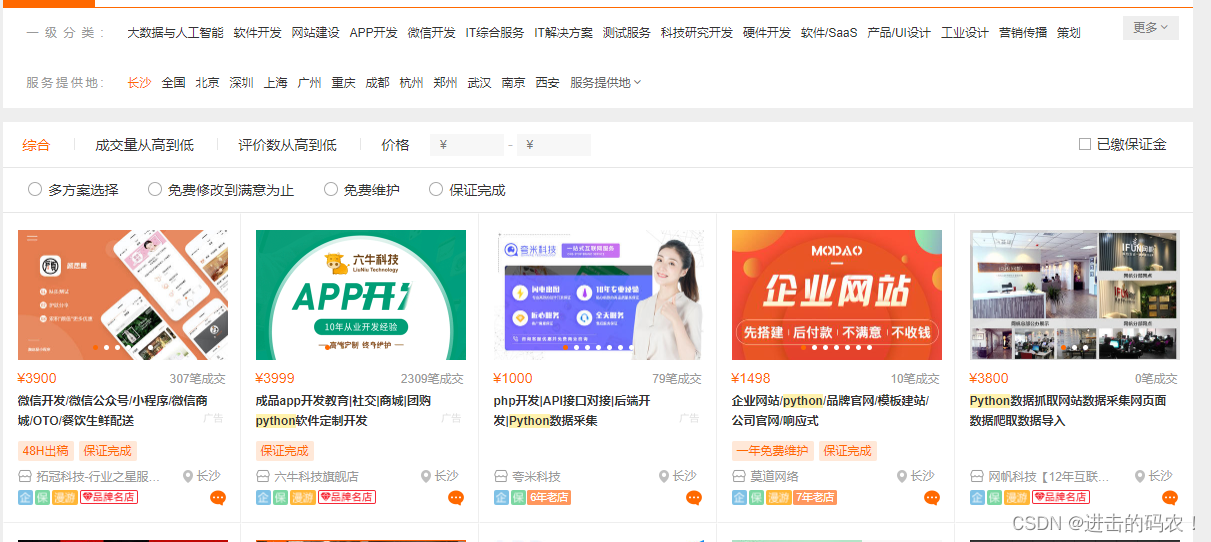Sort by 成交量从高到低

[144, 145]
